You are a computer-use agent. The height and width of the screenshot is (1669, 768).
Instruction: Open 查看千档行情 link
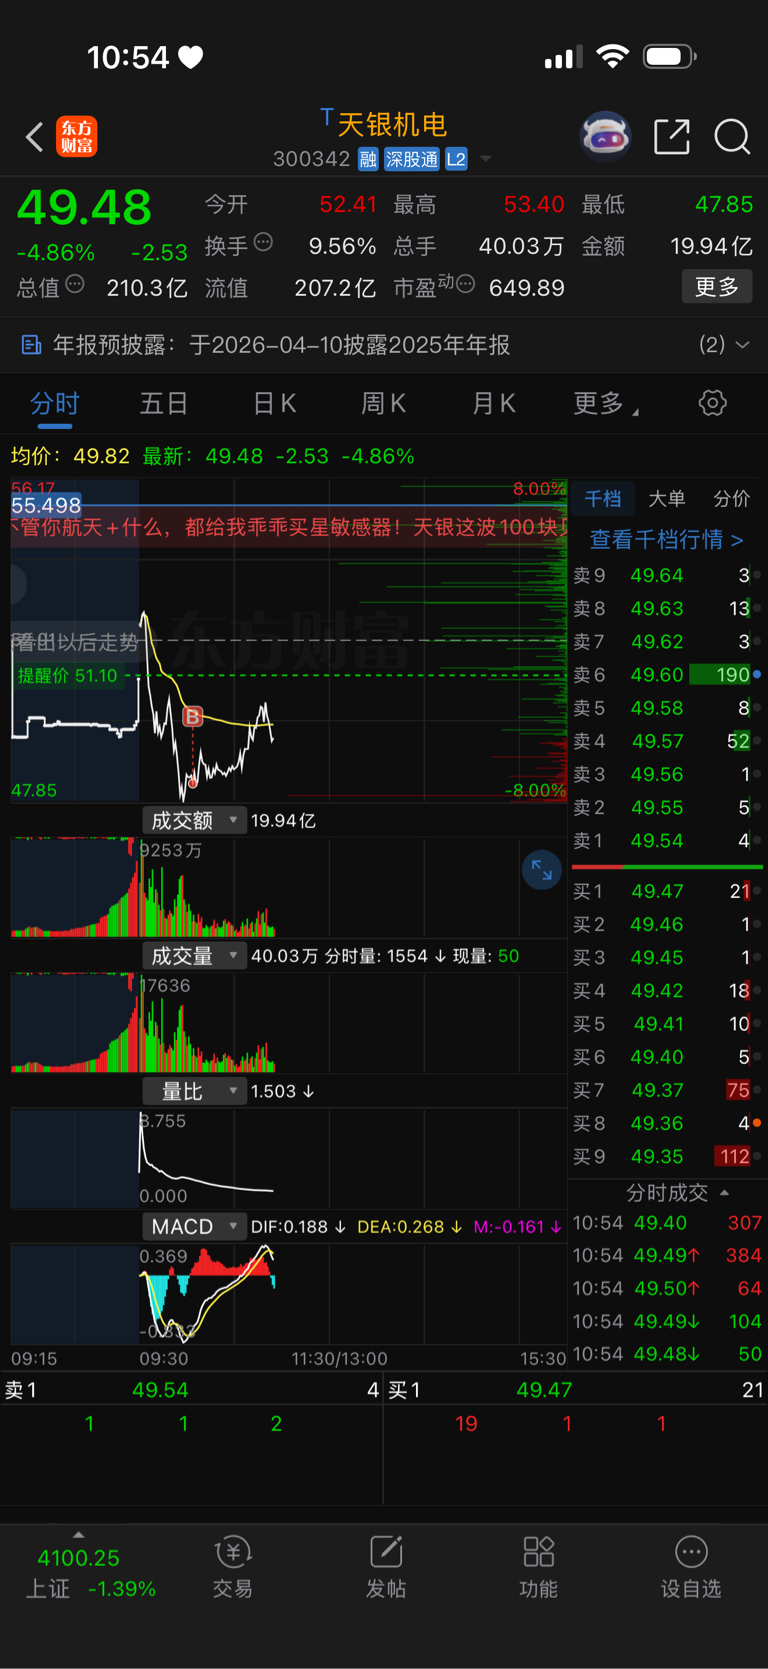click(666, 540)
